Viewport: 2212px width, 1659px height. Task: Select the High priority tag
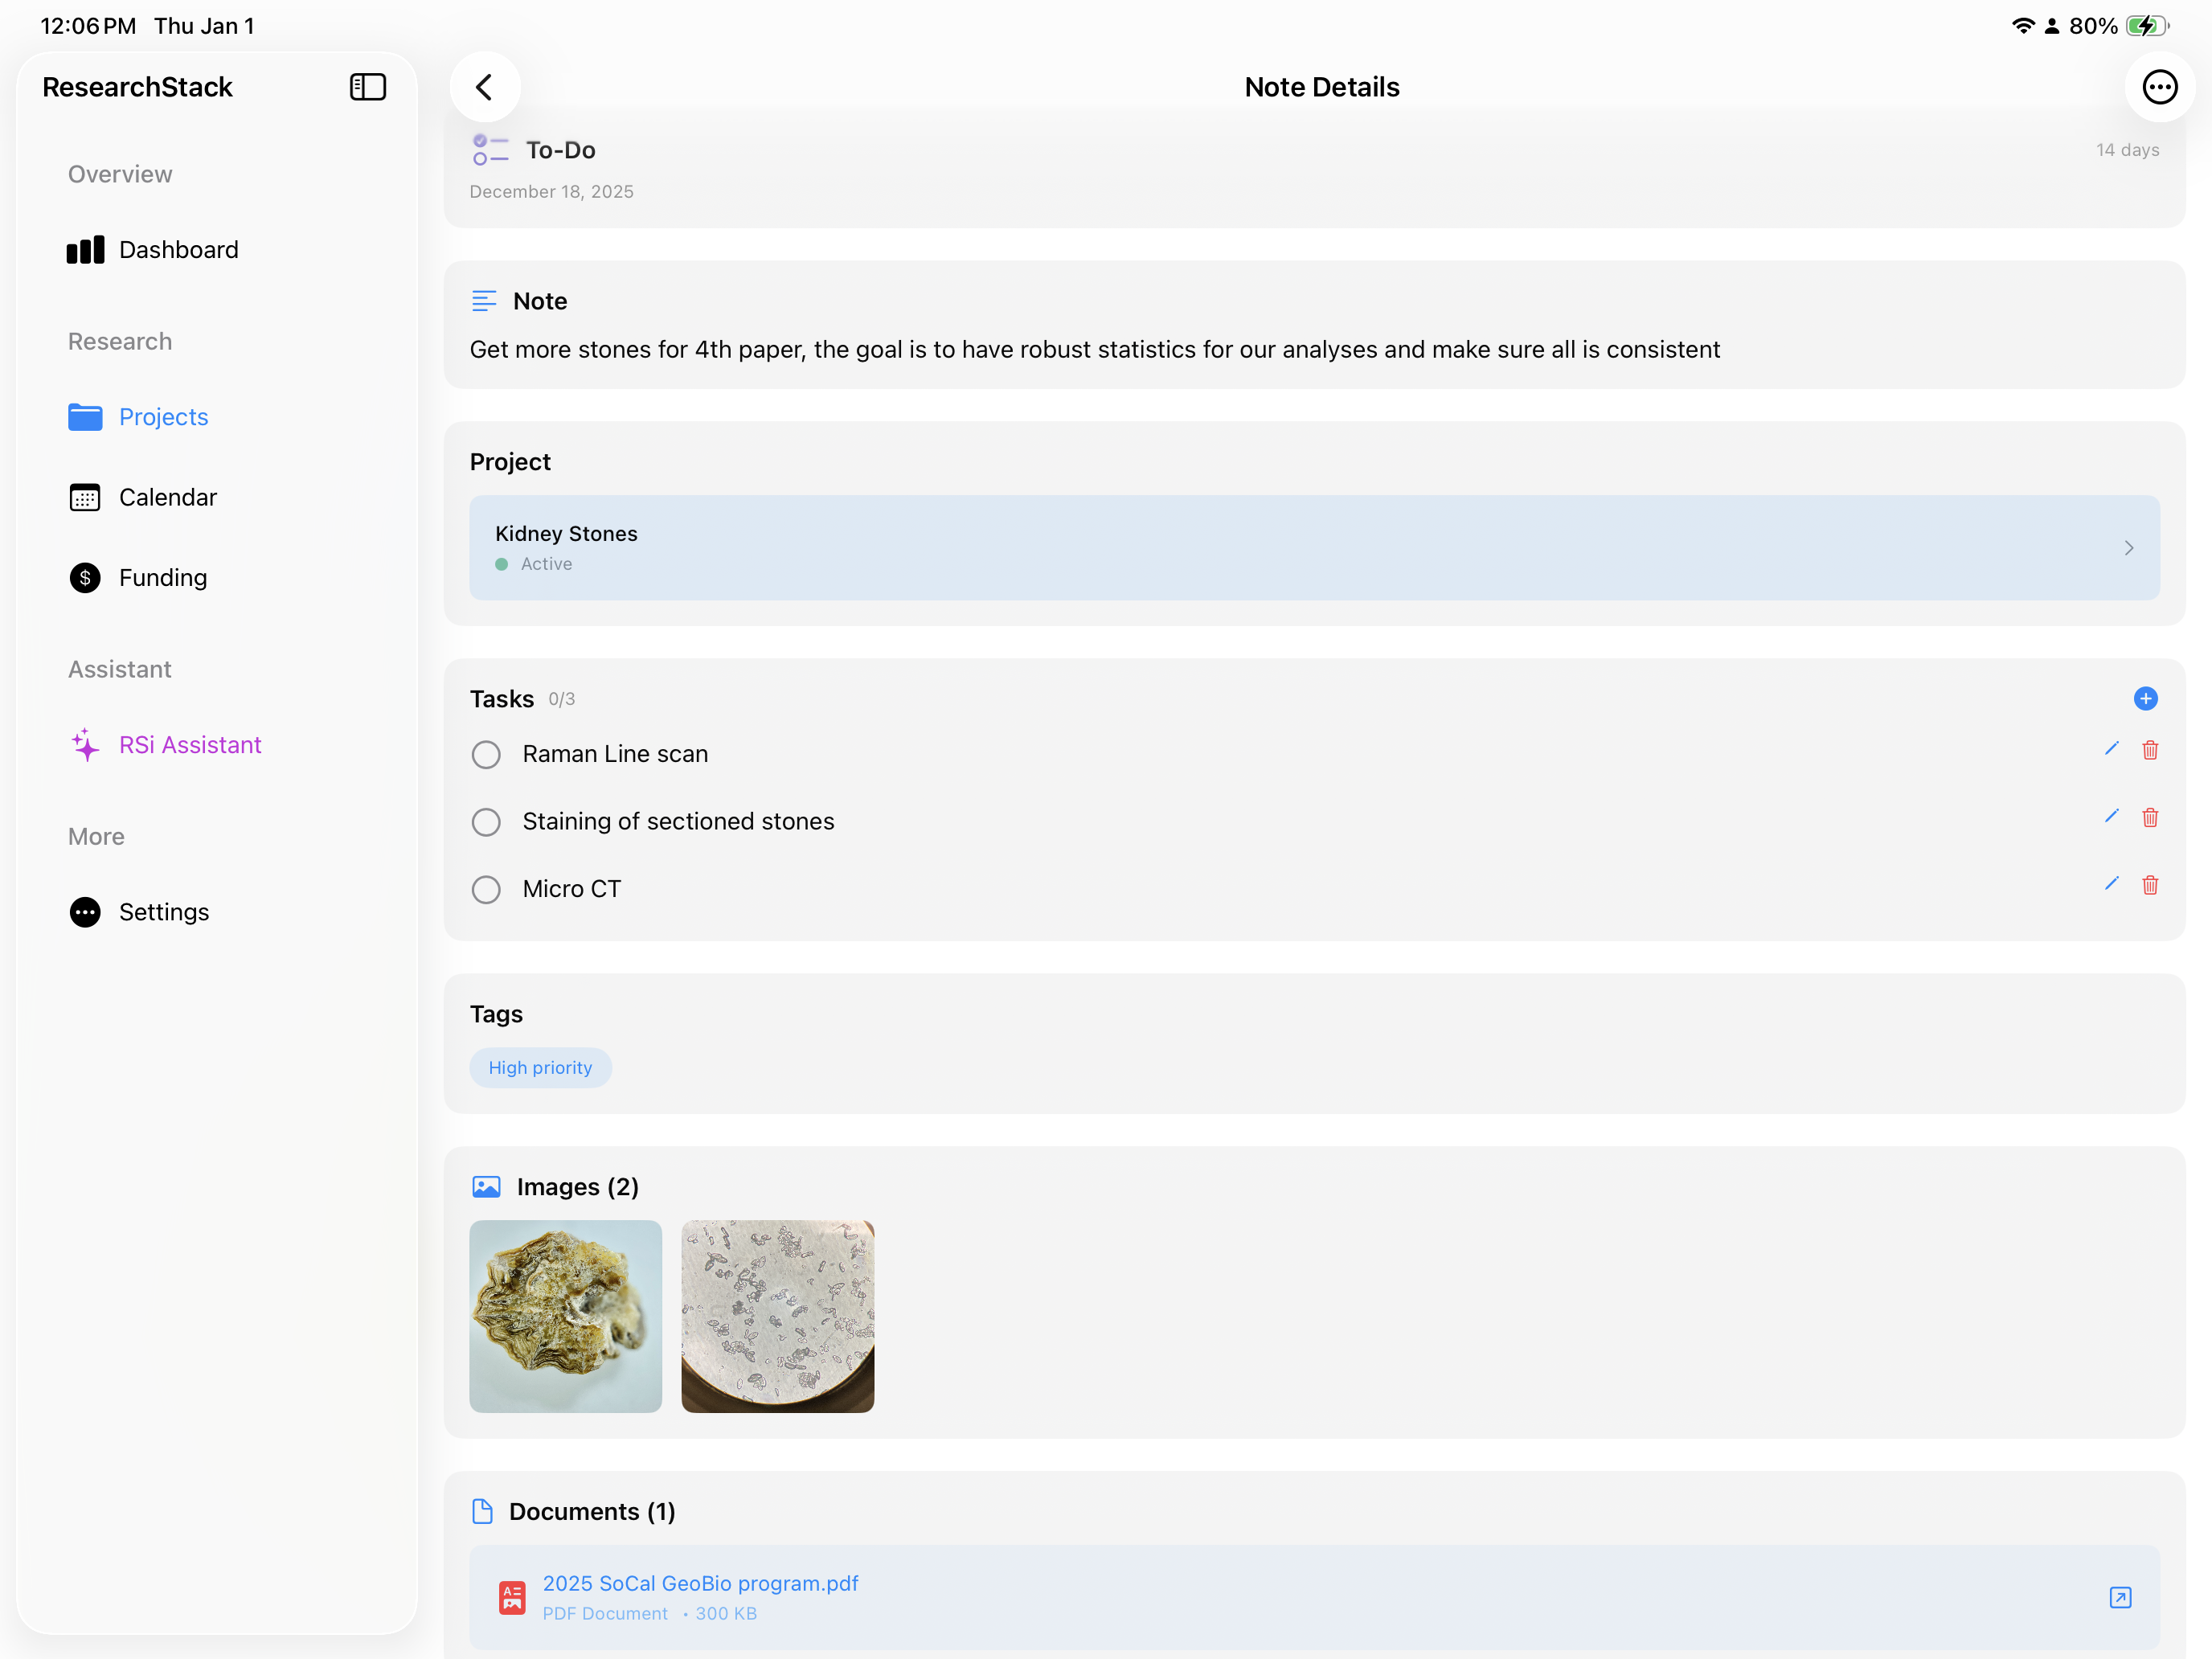click(540, 1067)
